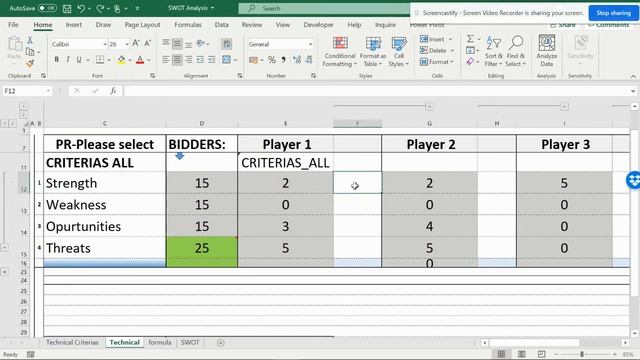Open the Developer ribbon tab
This screenshot has height=360, width=640.
point(318,25)
